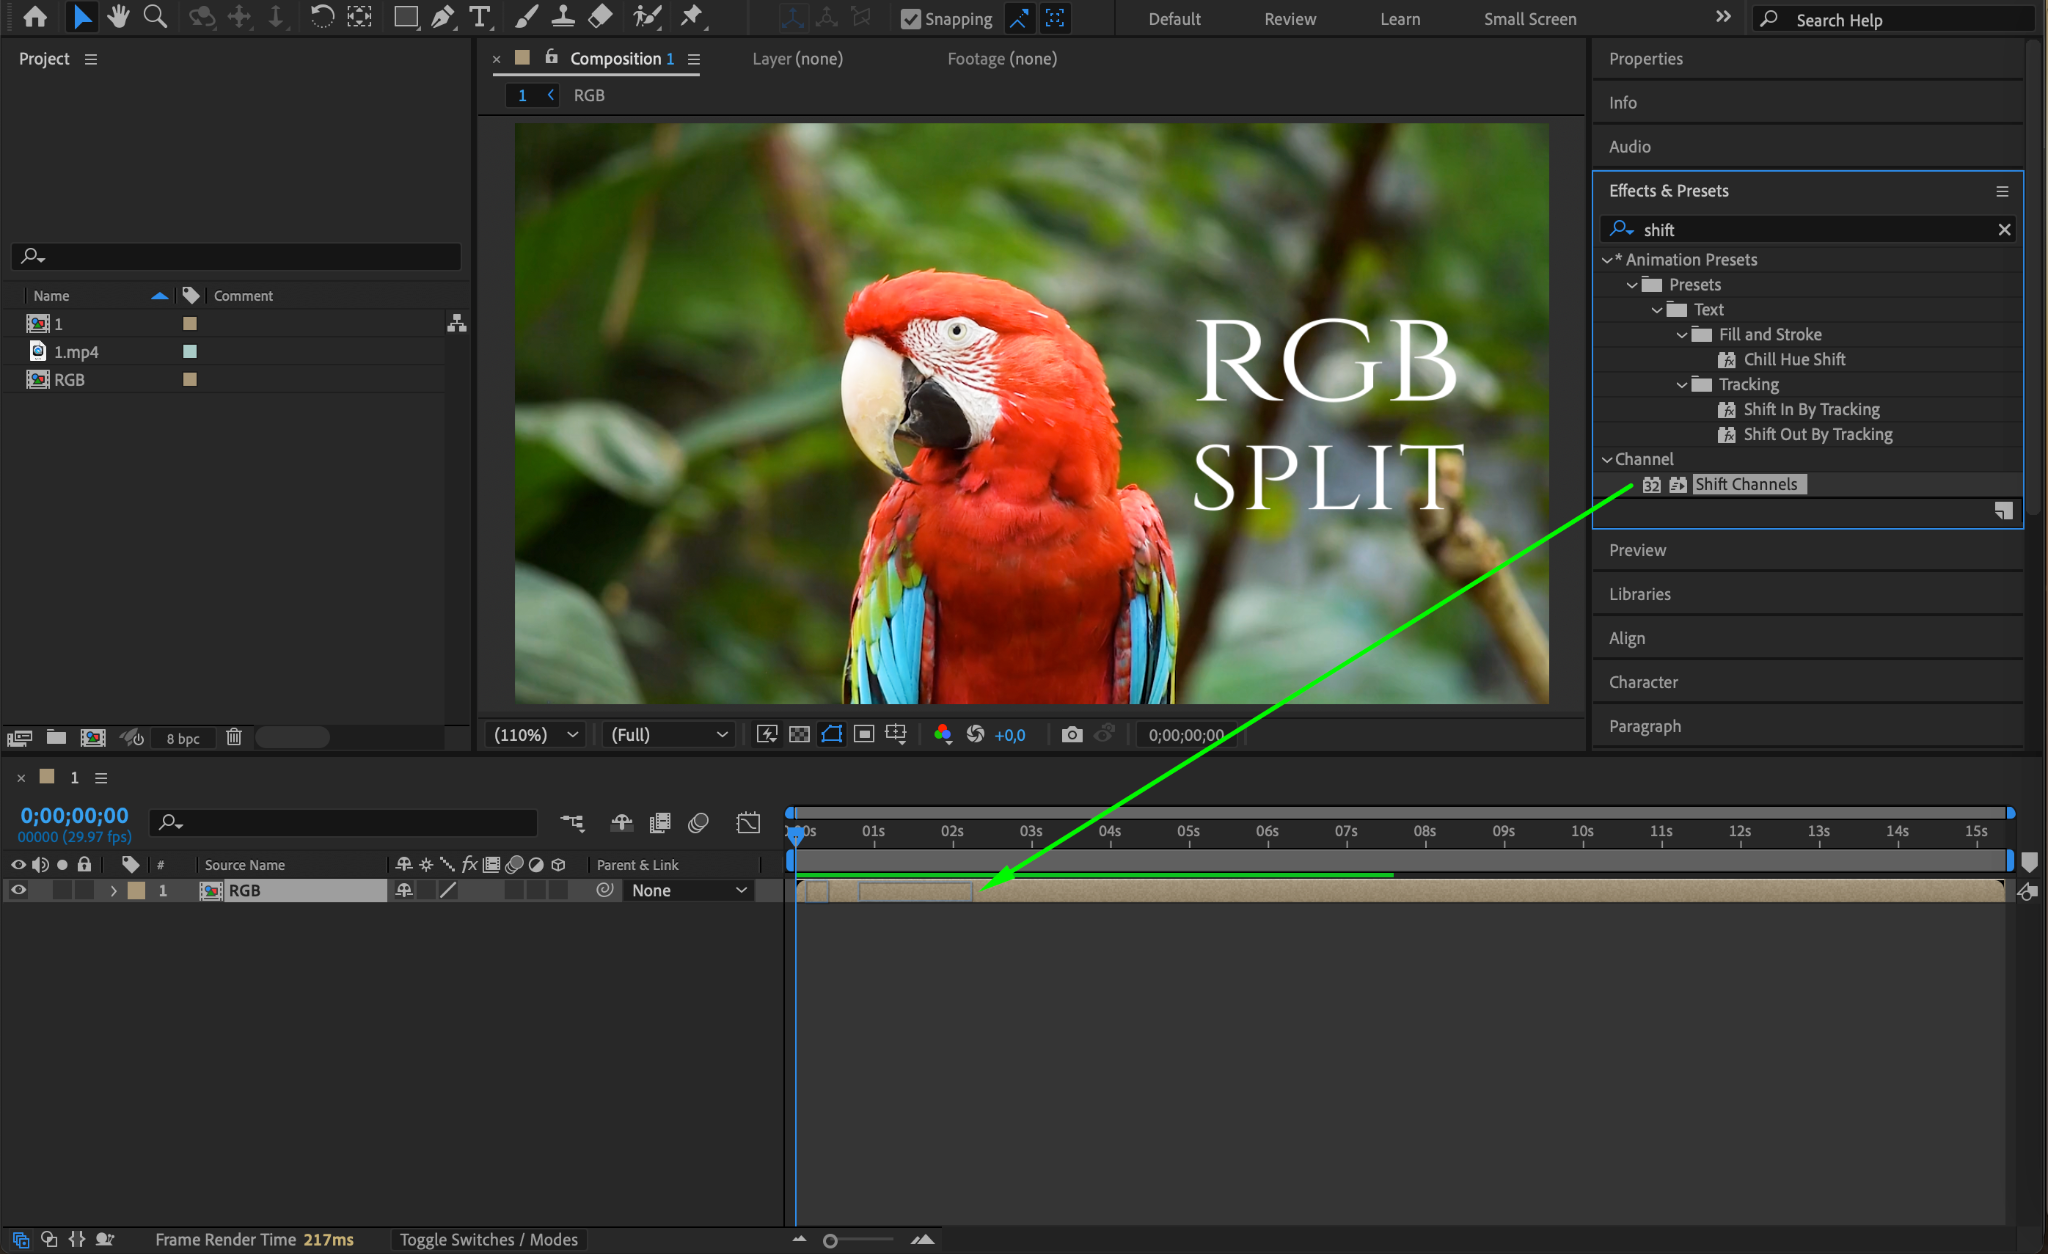Delete selected item with trash icon
Screen dimensions: 2048x1254
coord(233,737)
